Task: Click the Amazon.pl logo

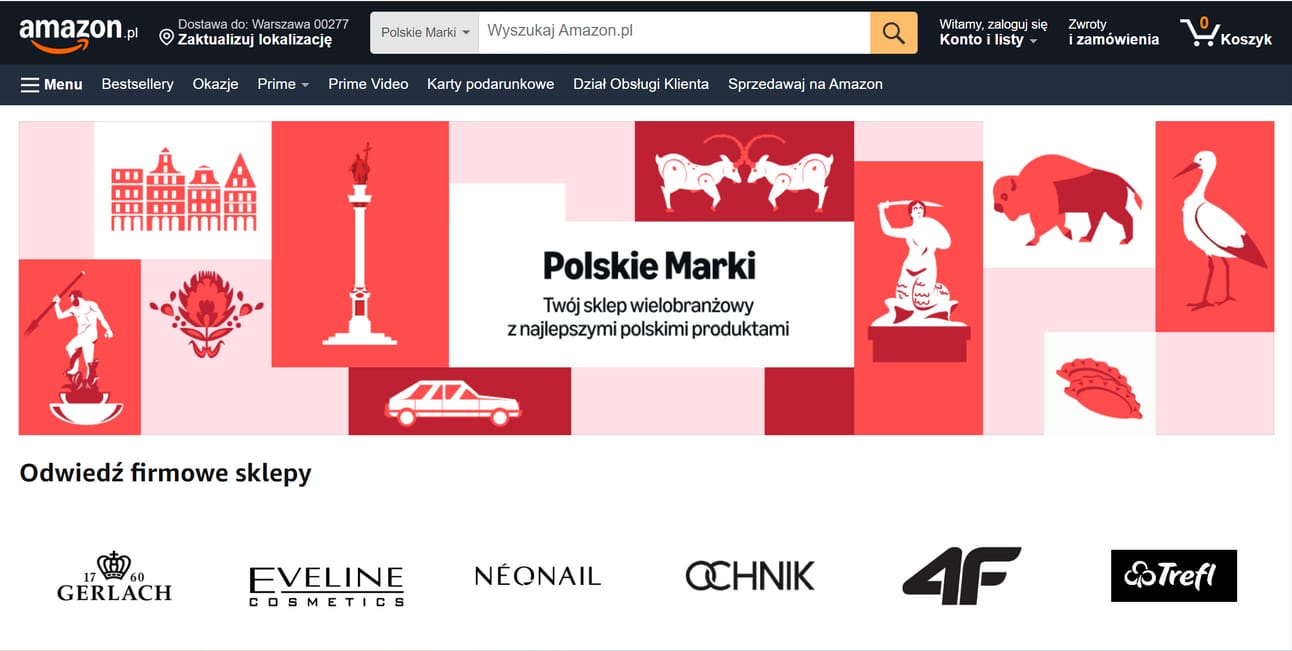Action: tap(79, 33)
